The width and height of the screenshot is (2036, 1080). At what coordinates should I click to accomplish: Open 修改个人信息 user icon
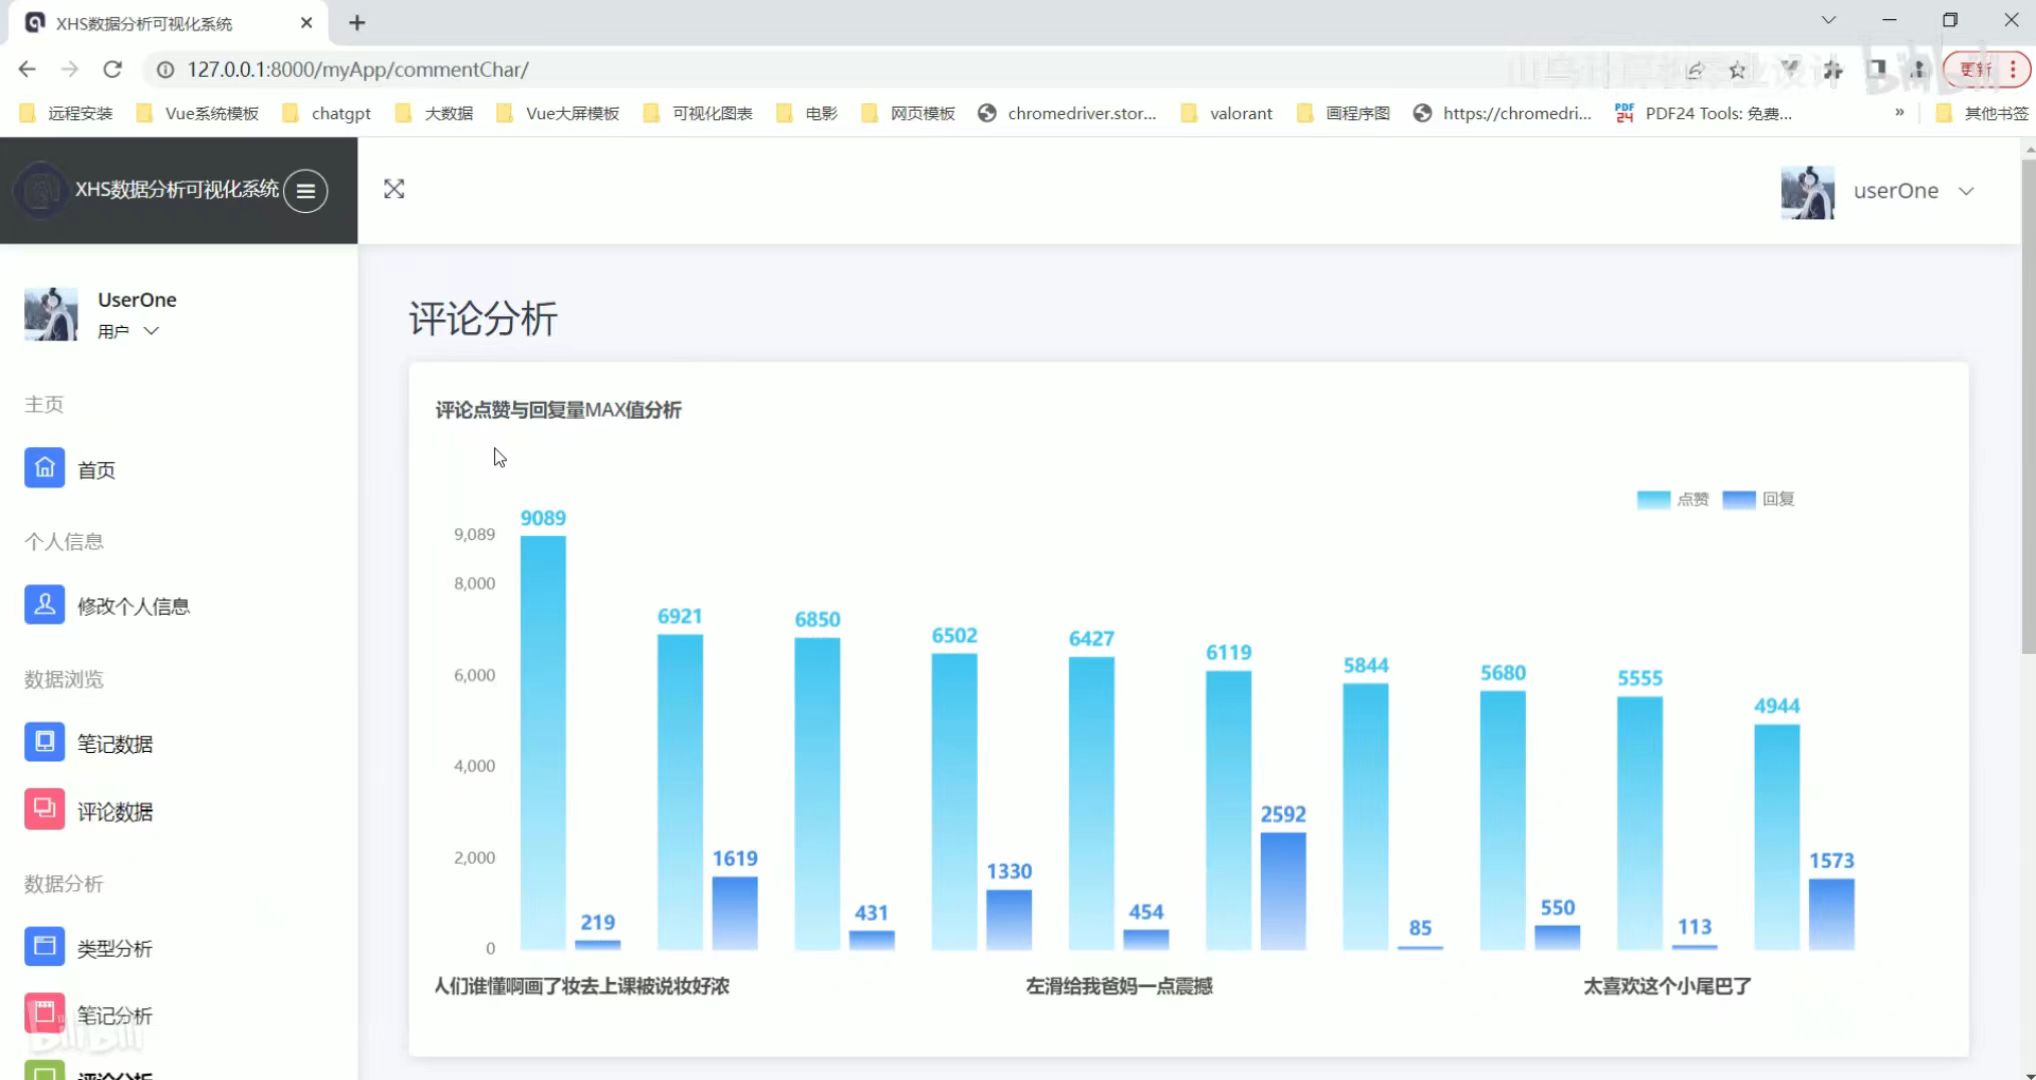44,605
